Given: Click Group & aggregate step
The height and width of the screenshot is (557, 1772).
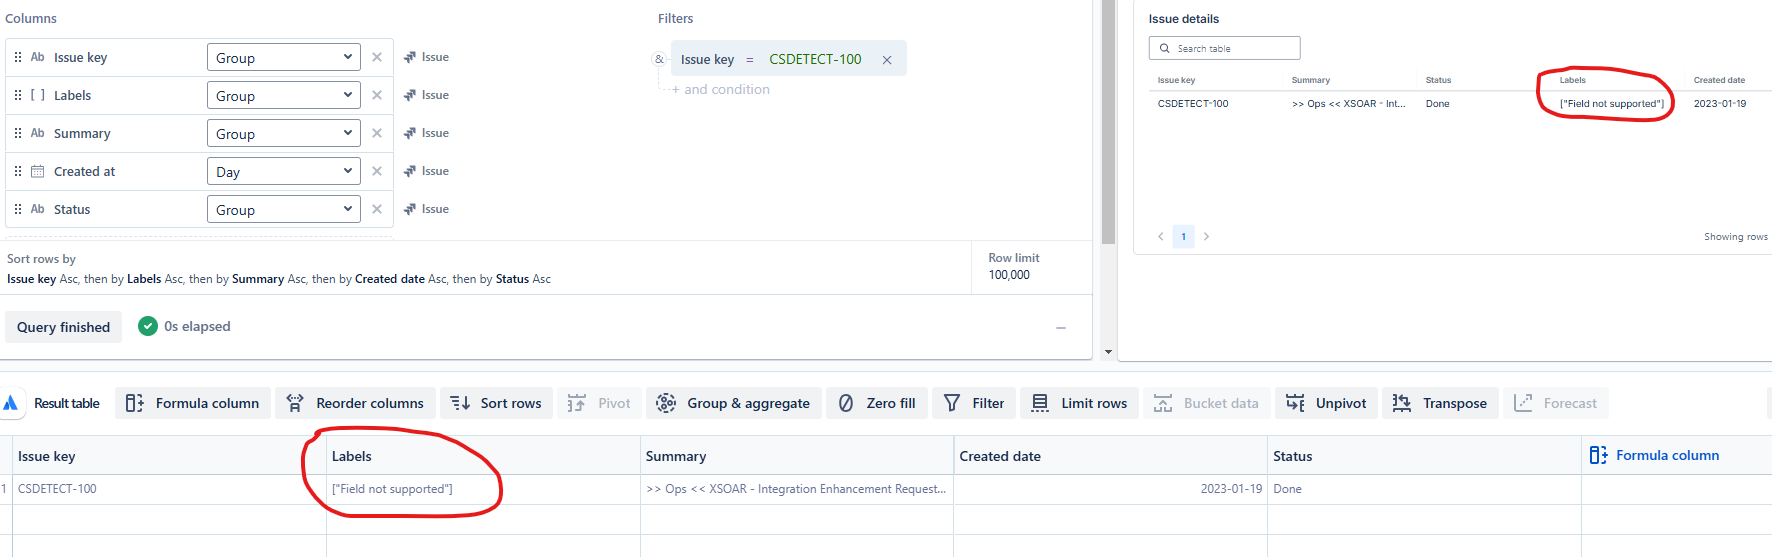Looking at the screenshot, I should [734, 403].
